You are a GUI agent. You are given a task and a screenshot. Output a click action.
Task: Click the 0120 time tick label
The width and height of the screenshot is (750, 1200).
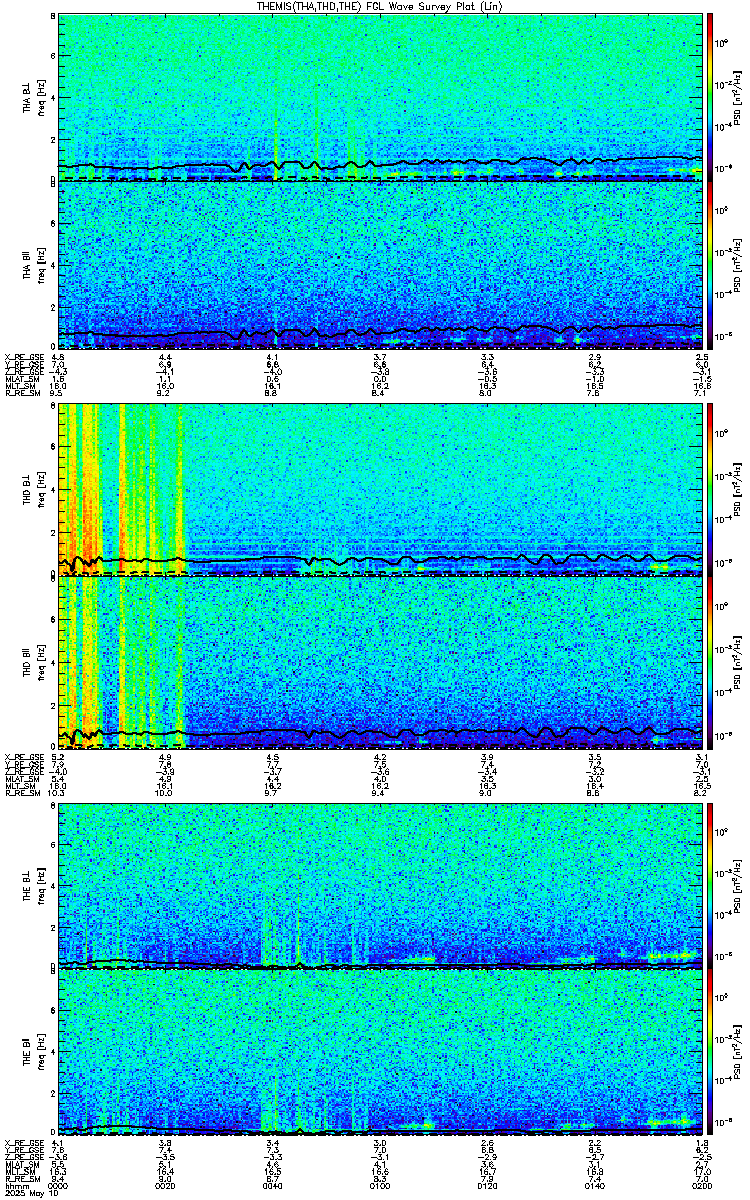(488, 1184)
